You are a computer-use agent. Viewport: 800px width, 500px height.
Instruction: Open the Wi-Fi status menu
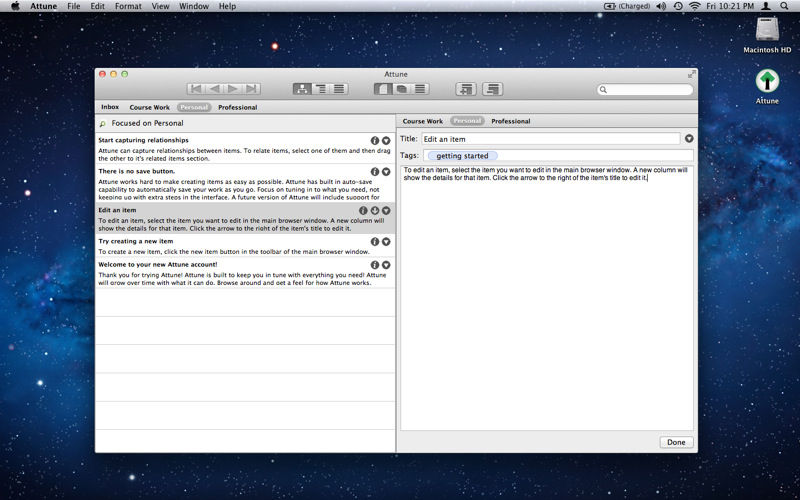click(x=694, y=6)
